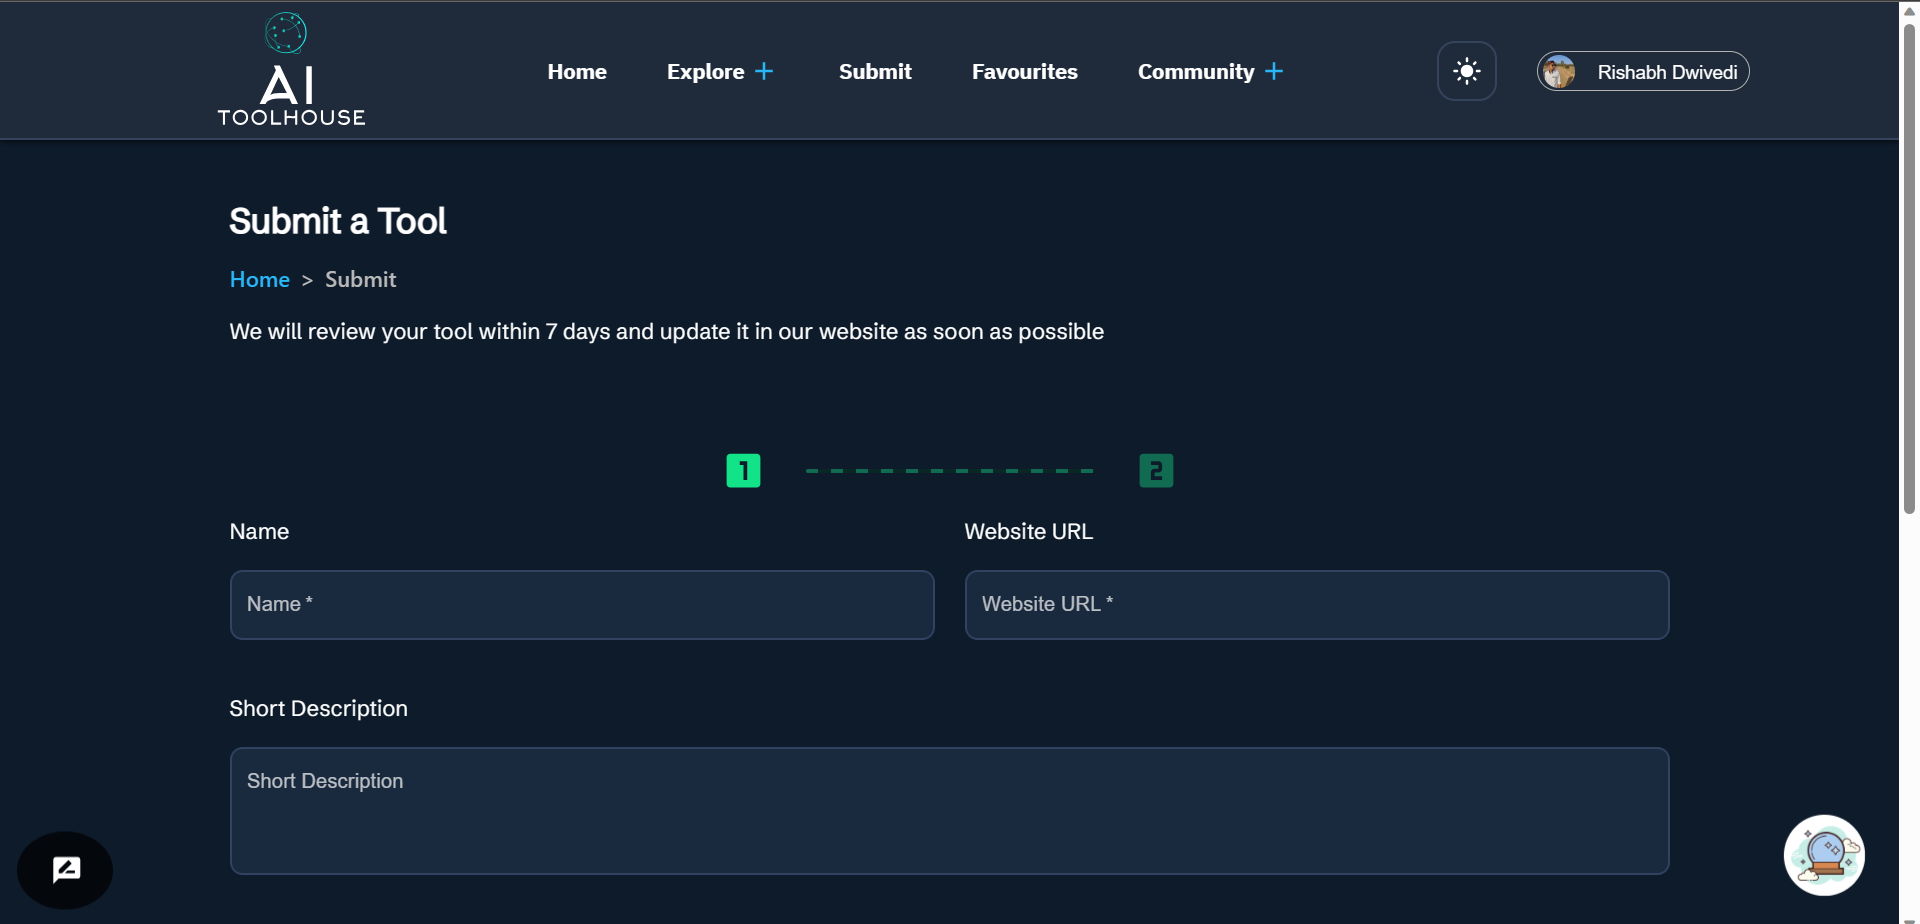Select step 1 of the submission wizard
Image resolution: width=1920 pixels, height=924 pixels.
(743, 470)
